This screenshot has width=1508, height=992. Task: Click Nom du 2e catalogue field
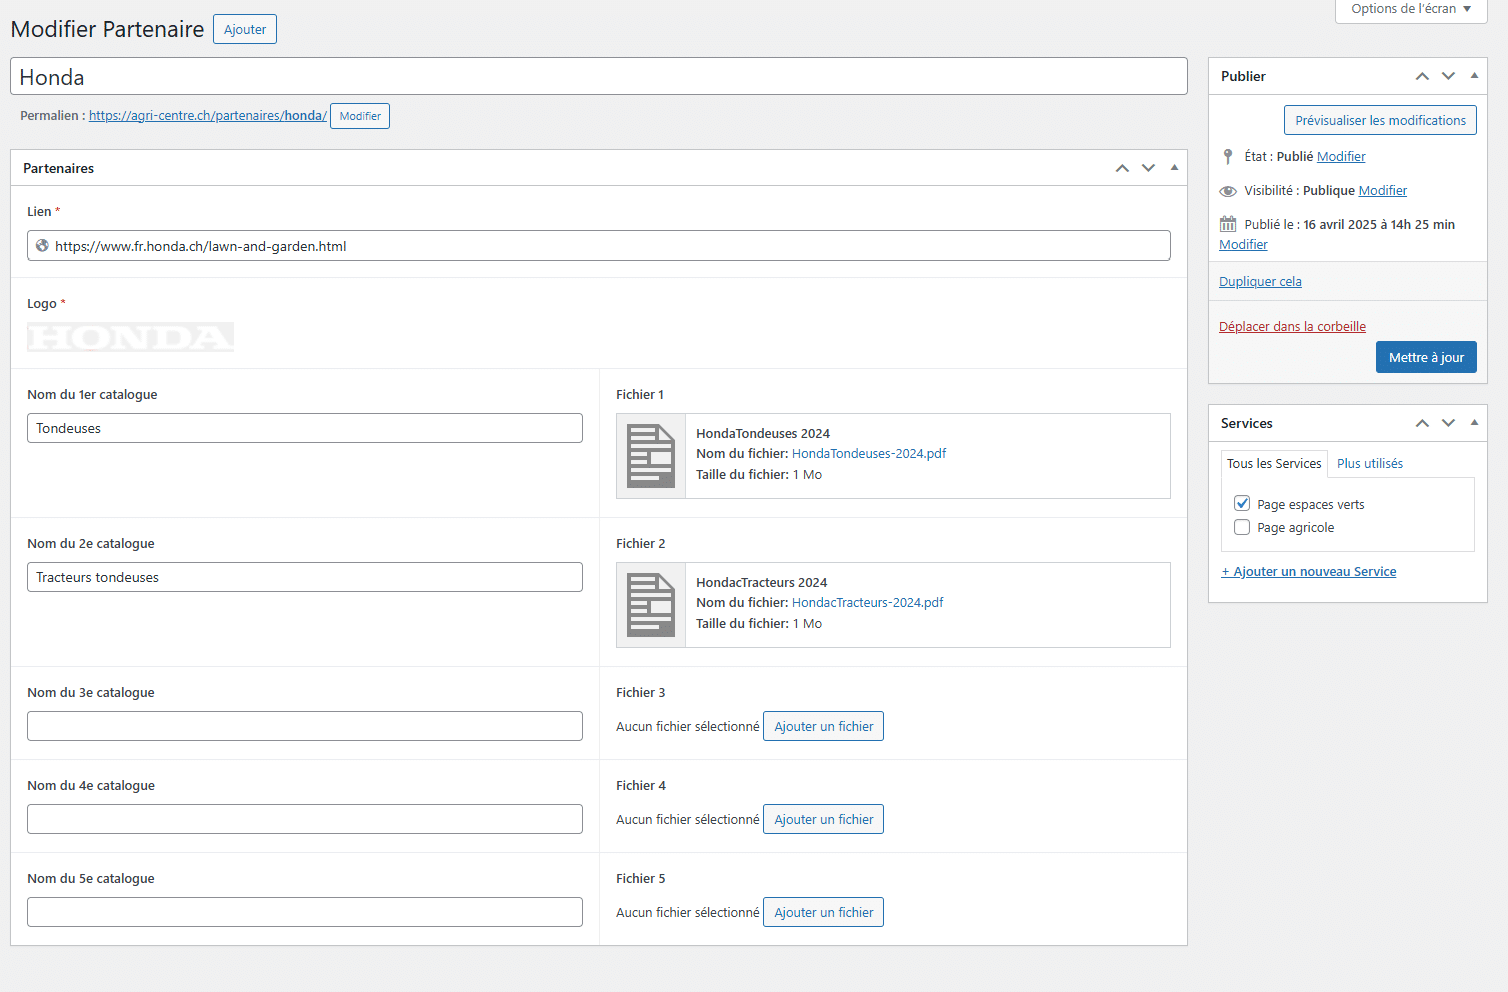305,577
